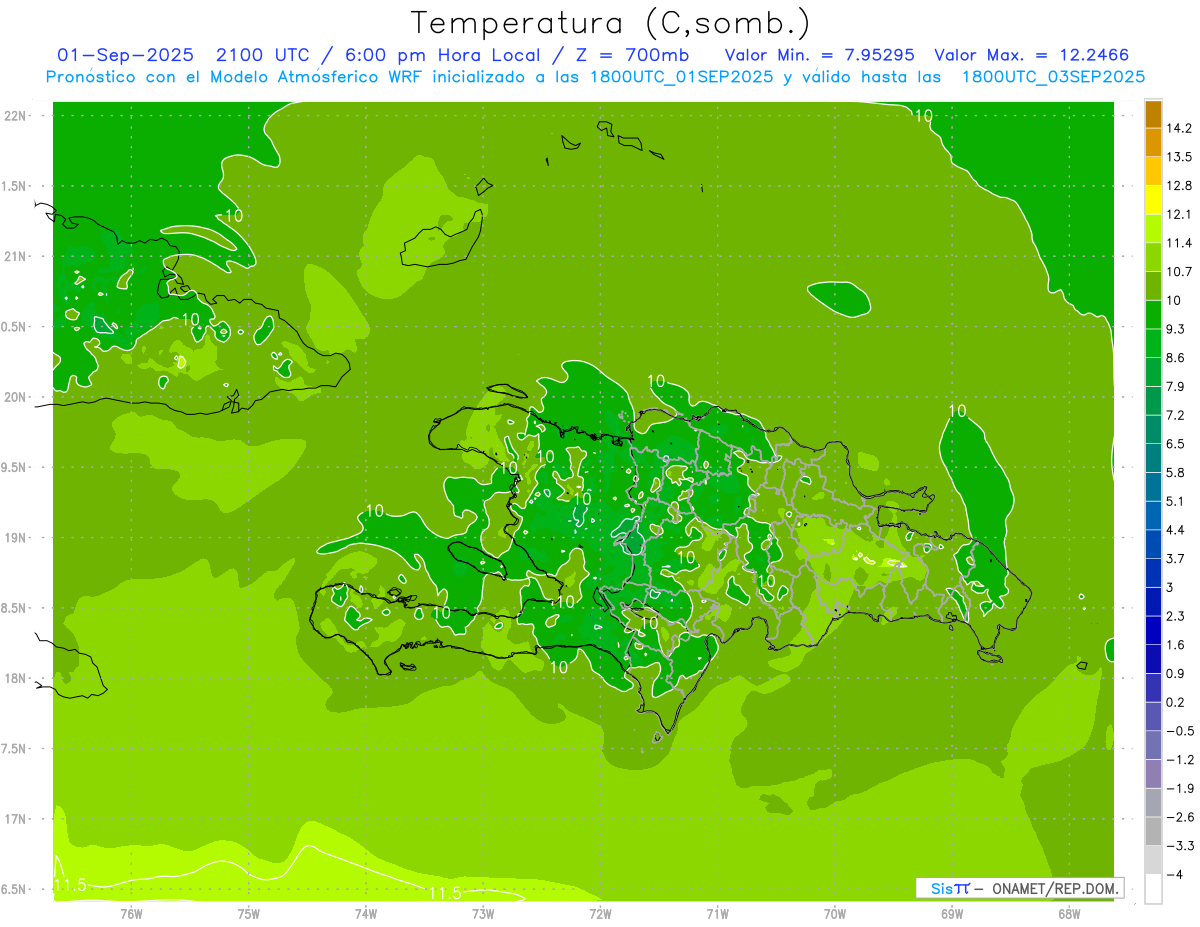The width and height of the screenshot is (1200, 927).
Task: Click the 75W longitude axis label
Action: [x=249, y=913]
